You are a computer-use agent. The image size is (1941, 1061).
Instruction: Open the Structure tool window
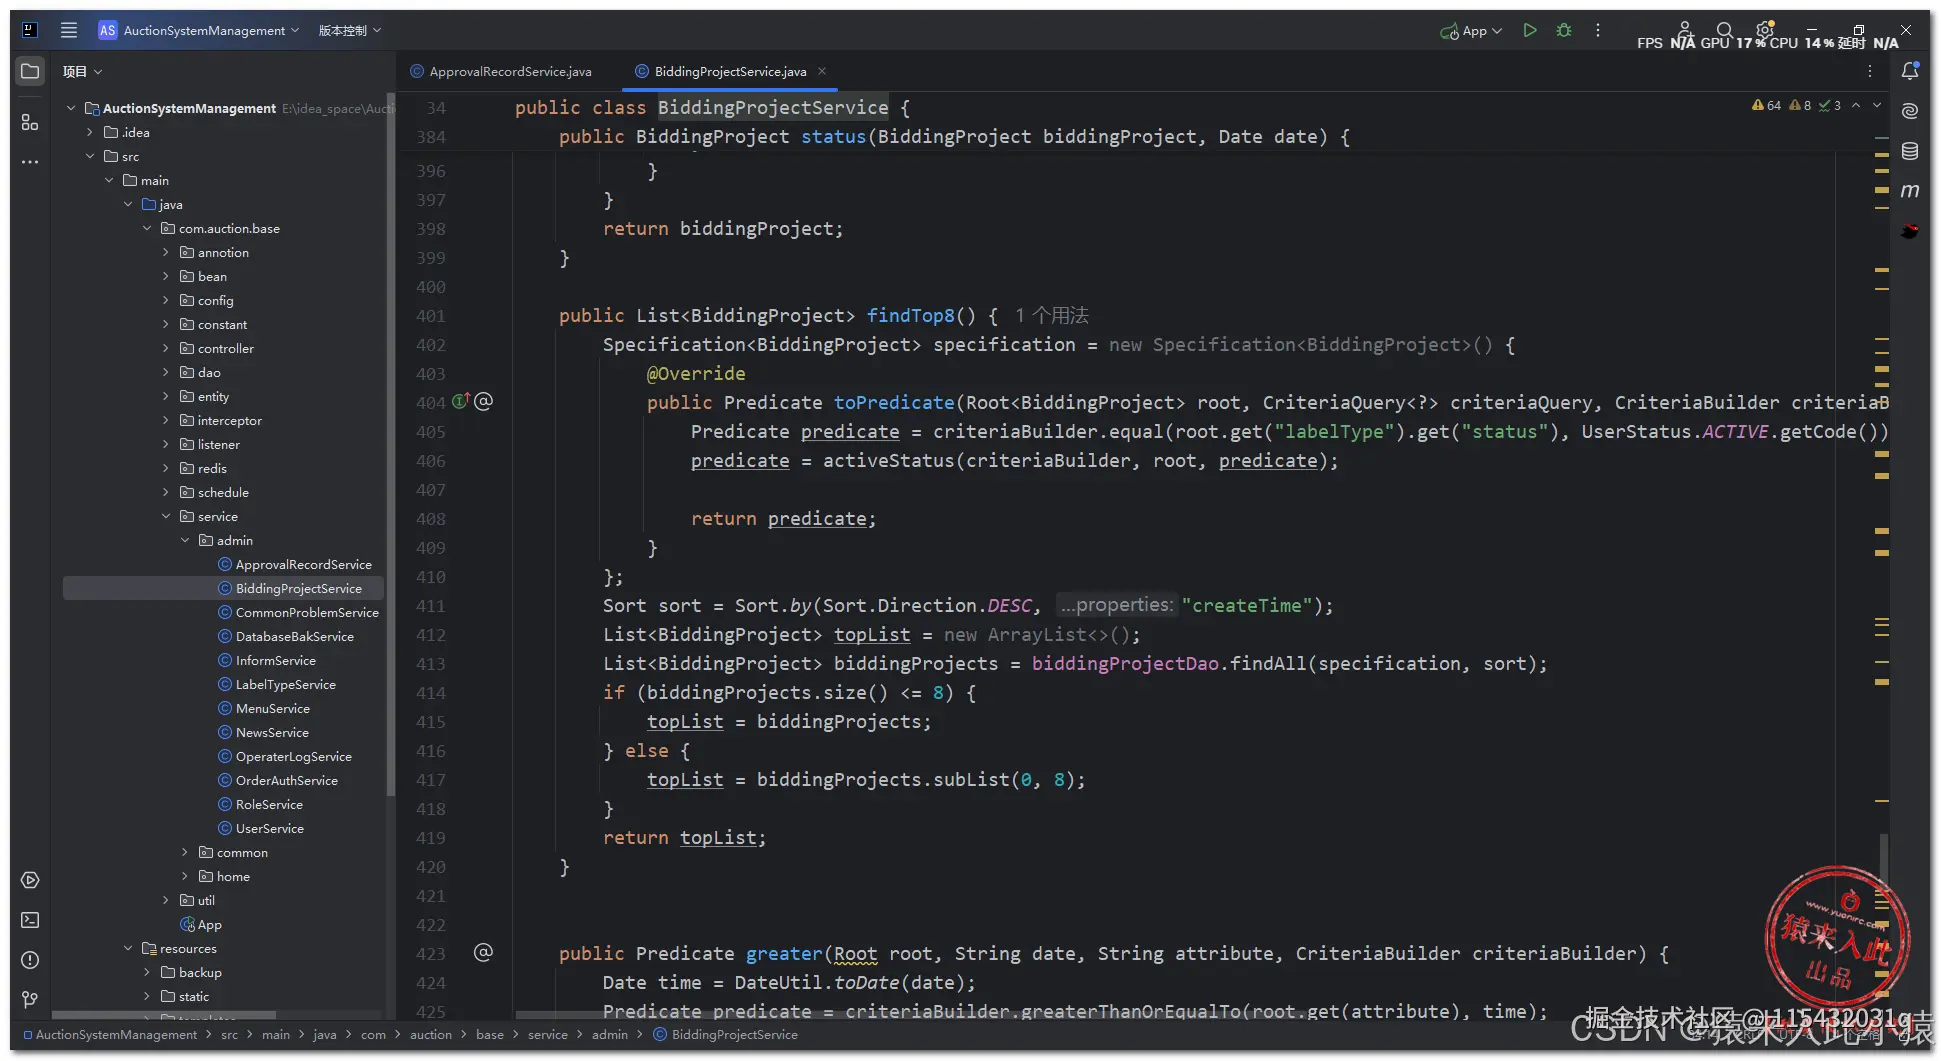coord(30,122)
